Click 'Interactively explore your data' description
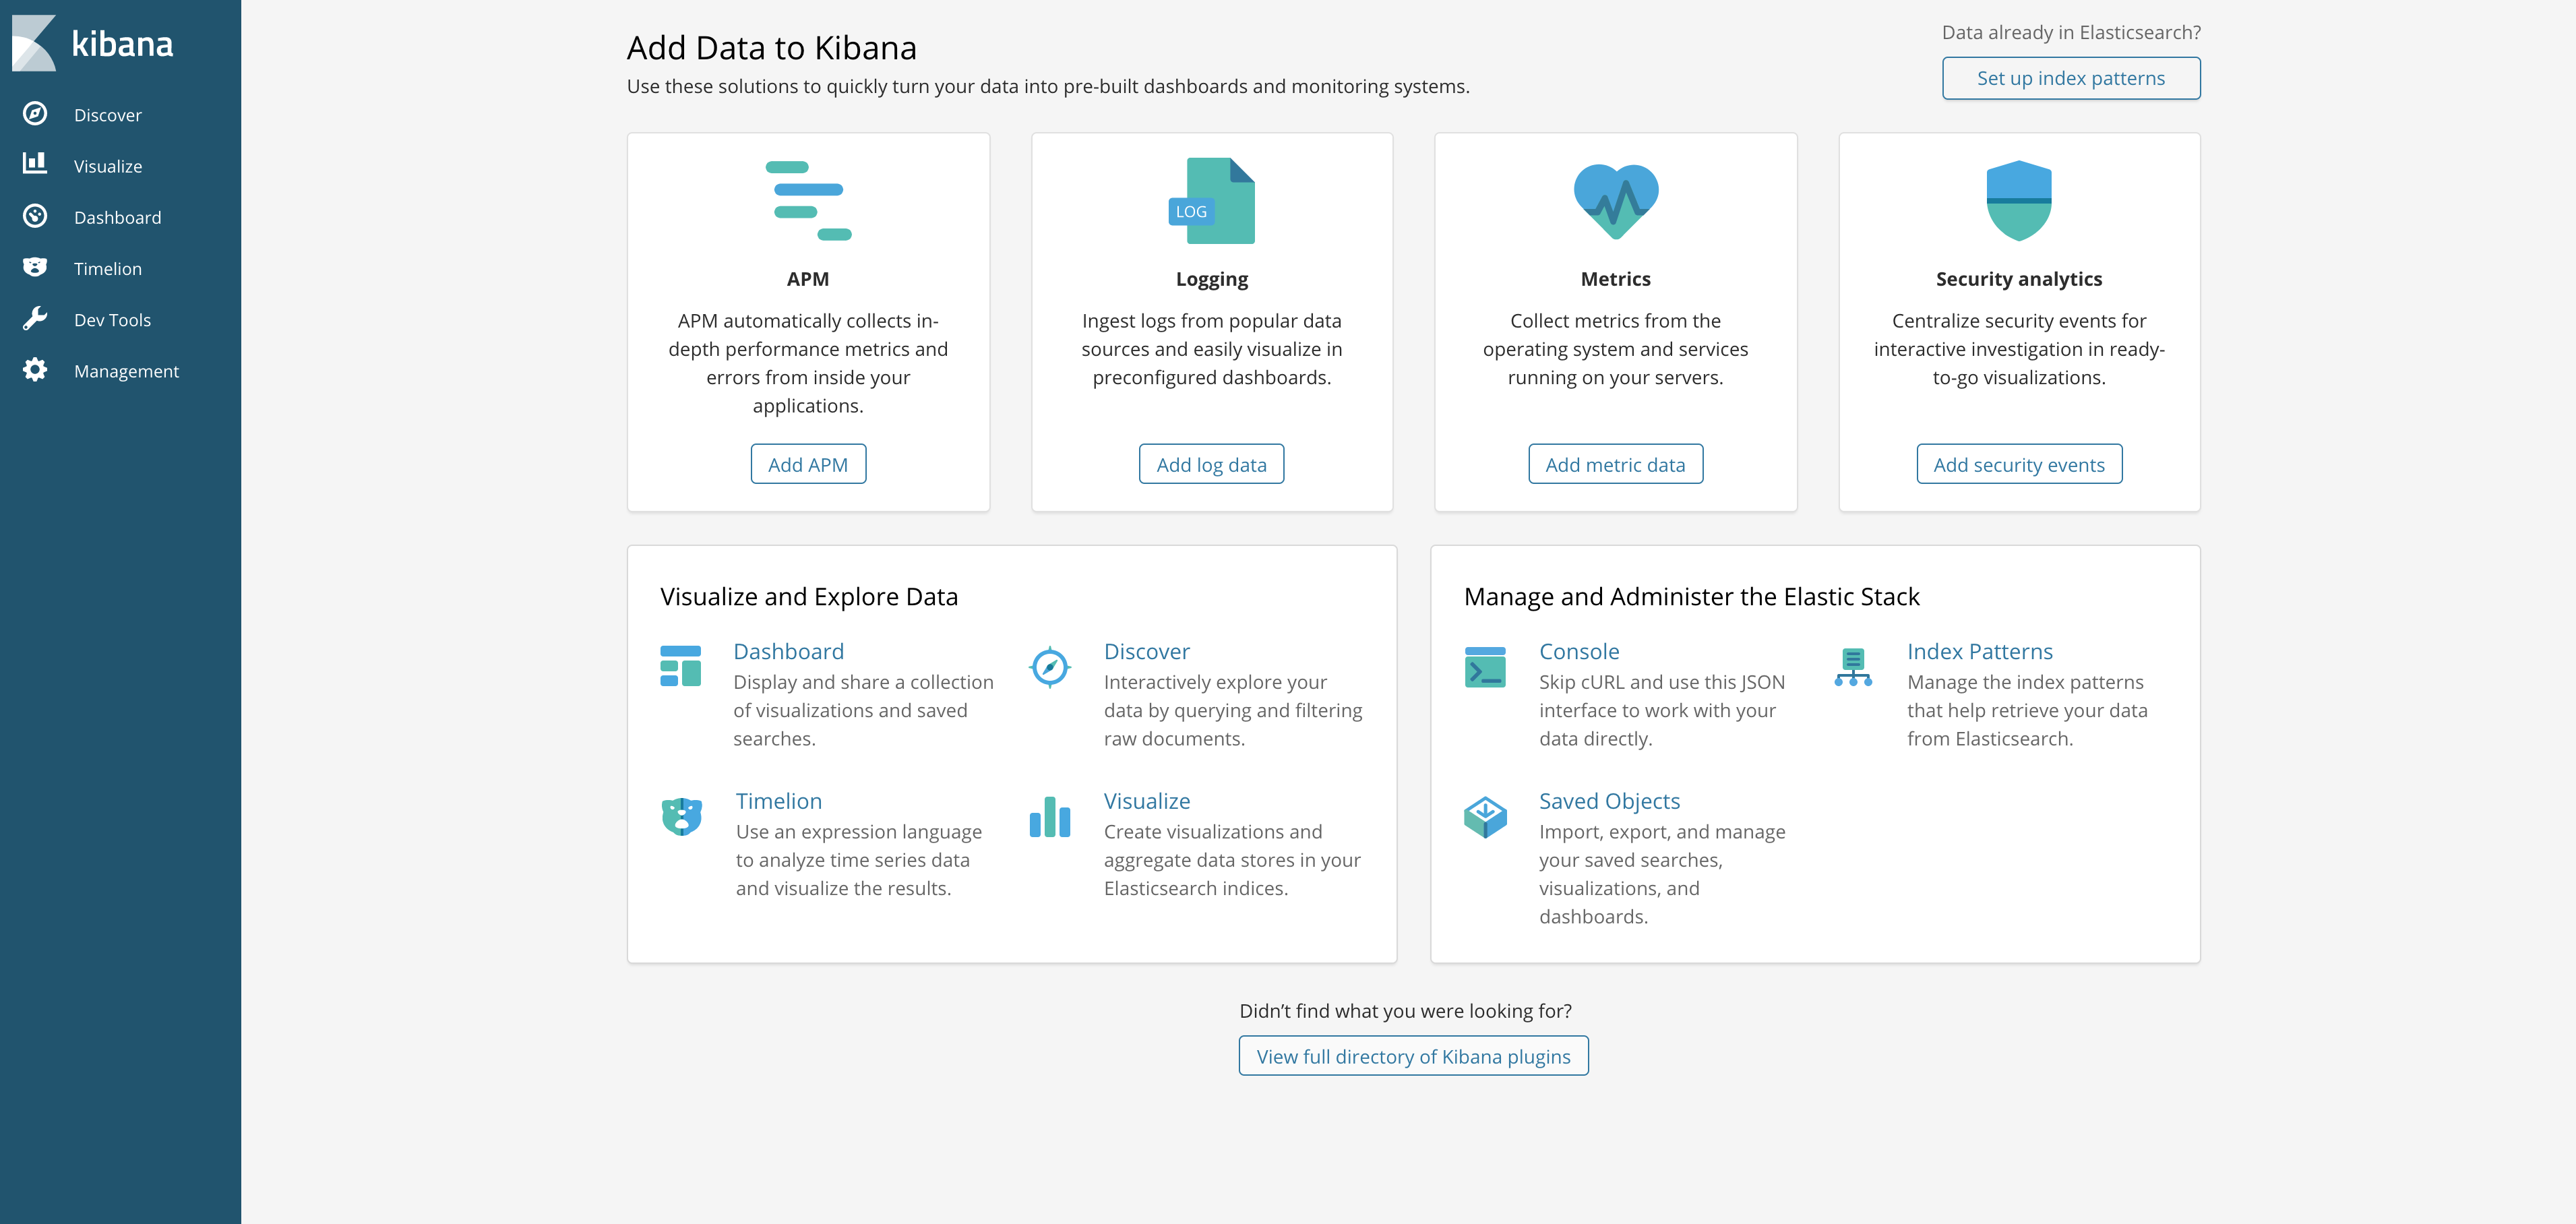This screenshot has height=1224, width=2576. tap(1232, 710)
